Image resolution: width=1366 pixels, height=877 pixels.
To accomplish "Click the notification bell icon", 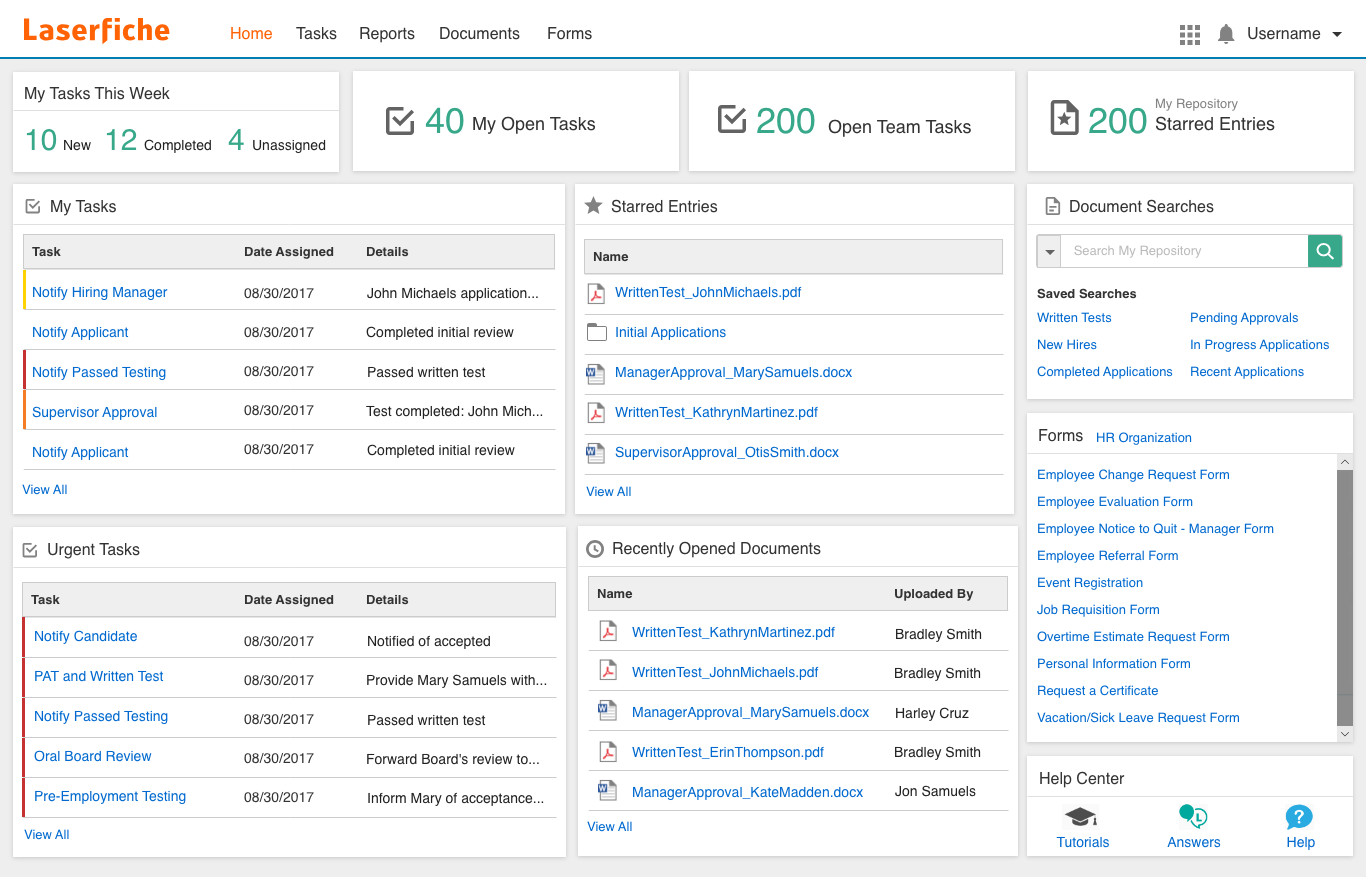I will coord(1225,33).
